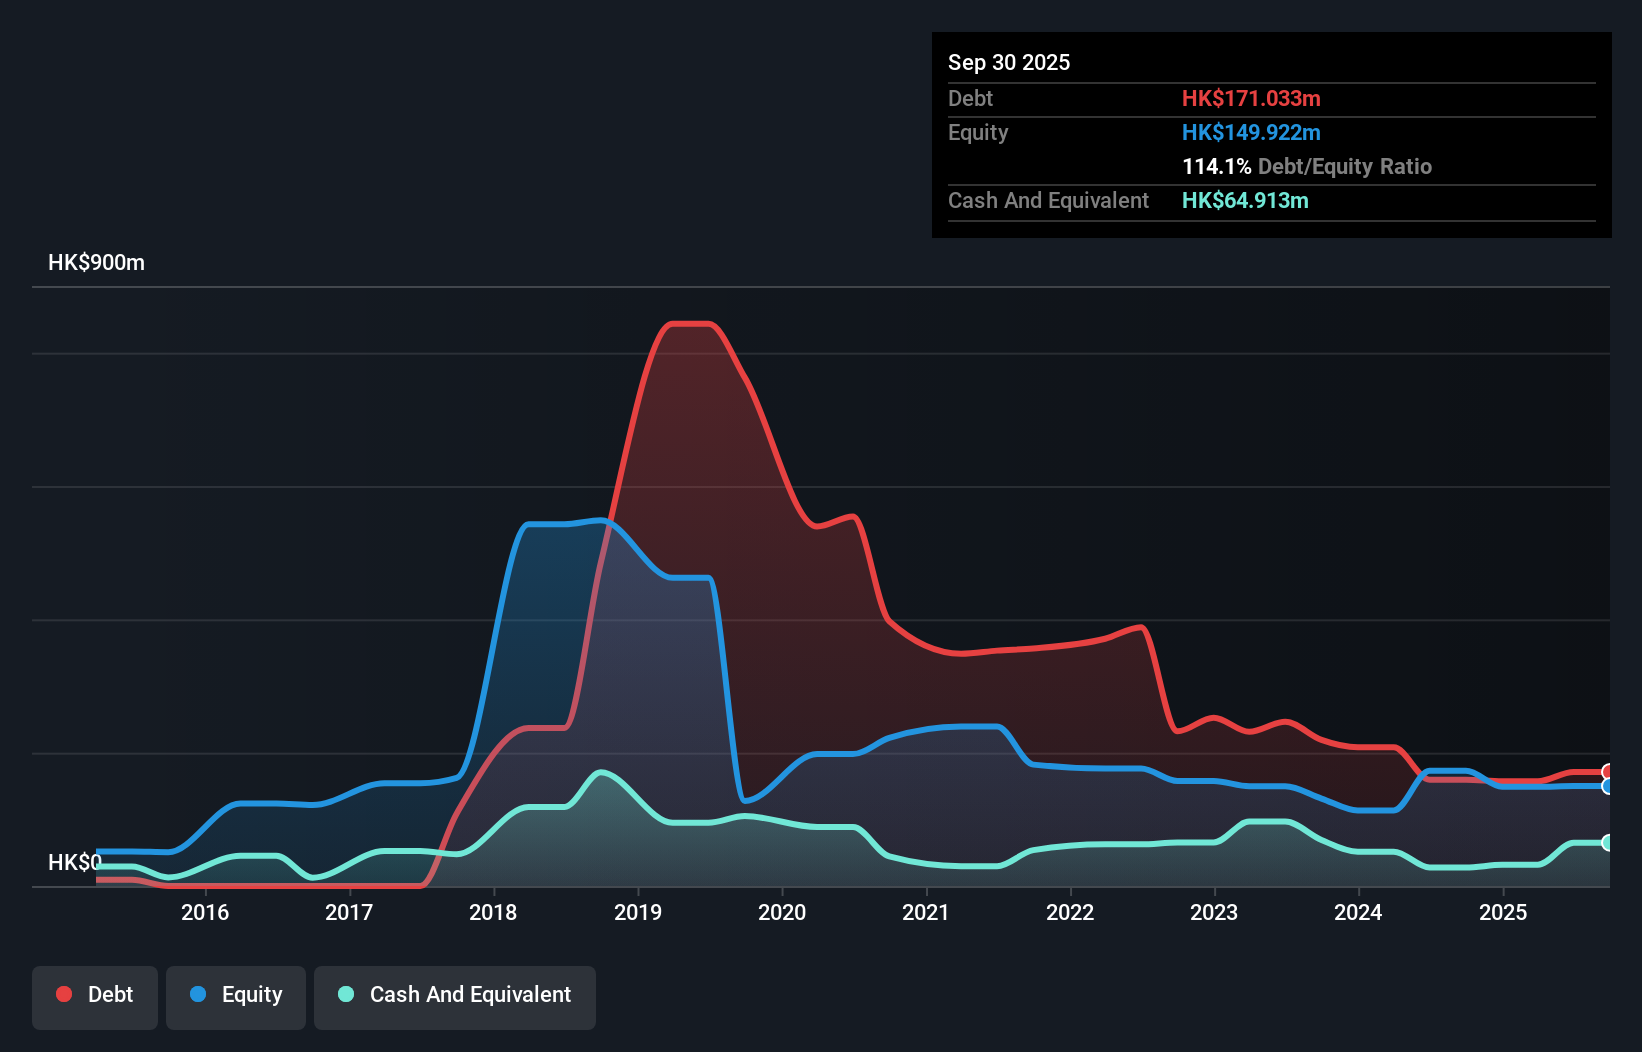Select the 2025 label on the timeline

pyautogui.click(x=1504, y=912)
